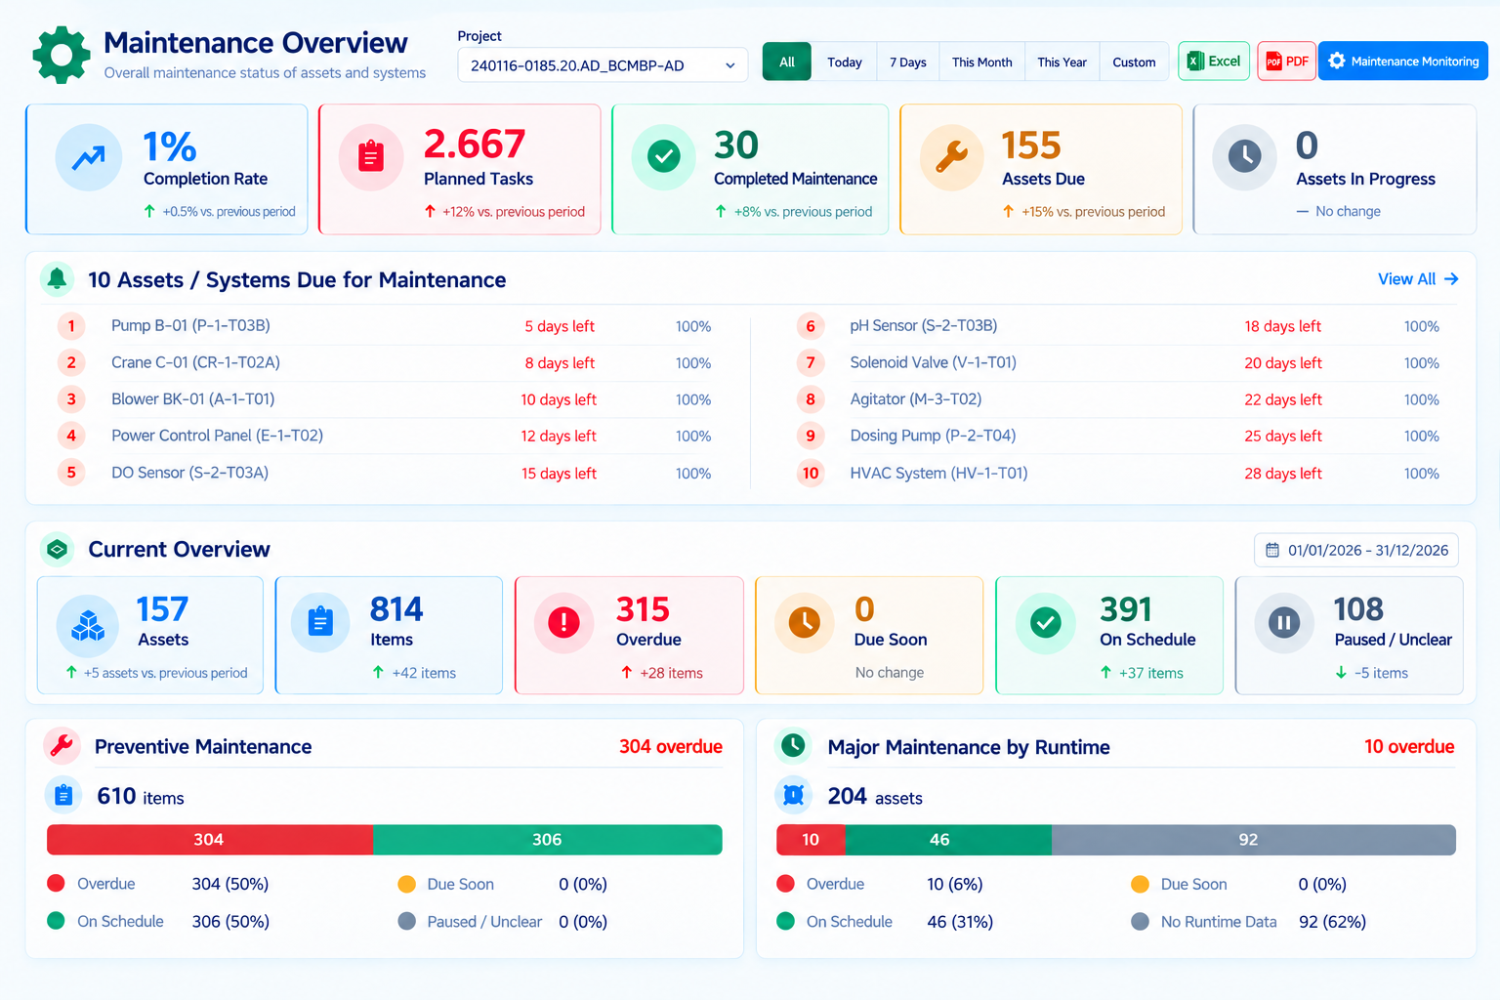This screenshot has width=1500, height=1000.
Task: Click the 304 overdue red label
Action: 671,747
